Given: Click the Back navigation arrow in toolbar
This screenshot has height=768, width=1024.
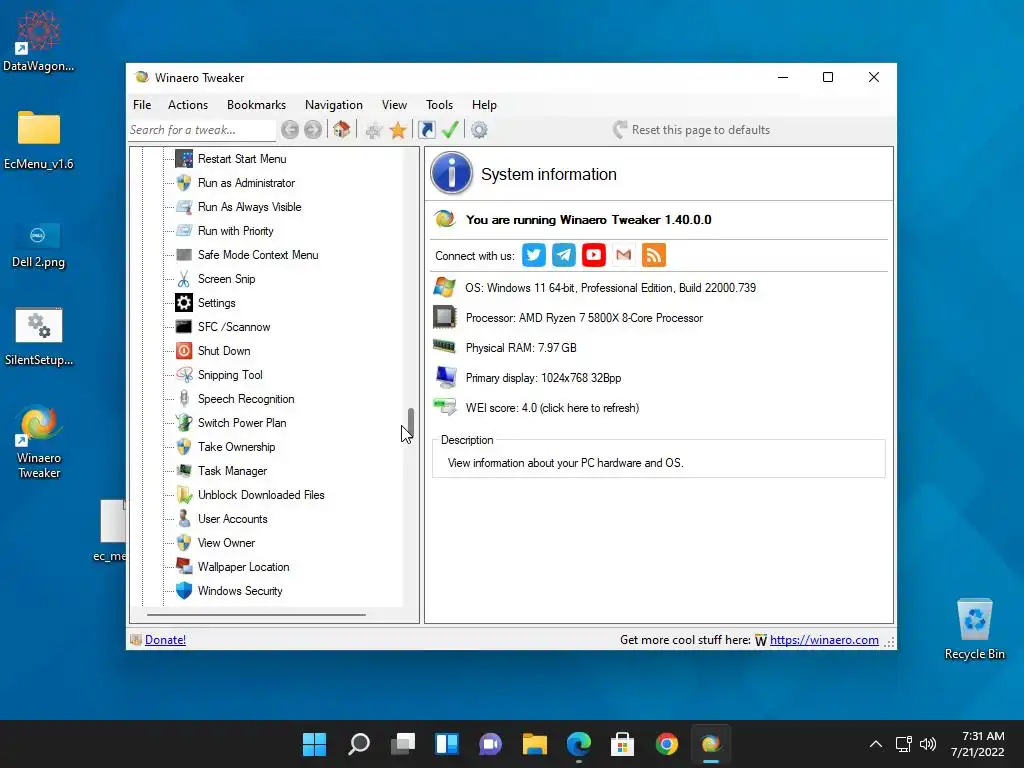Looking at the screenshot, I should pos(290,130).
